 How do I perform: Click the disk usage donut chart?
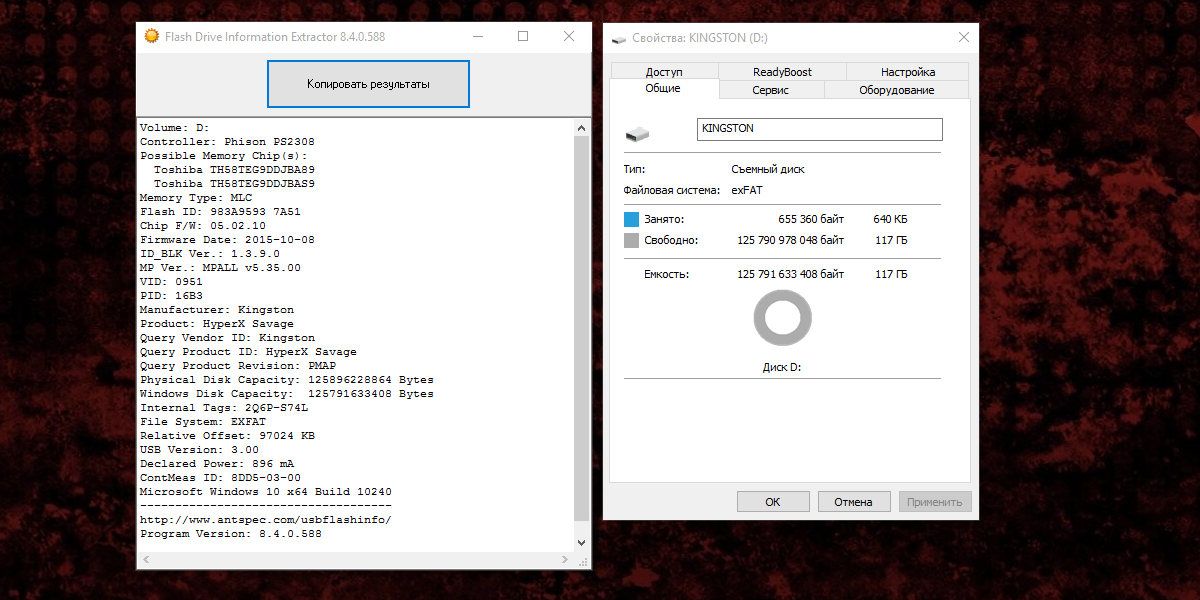[x=782, y=319]
